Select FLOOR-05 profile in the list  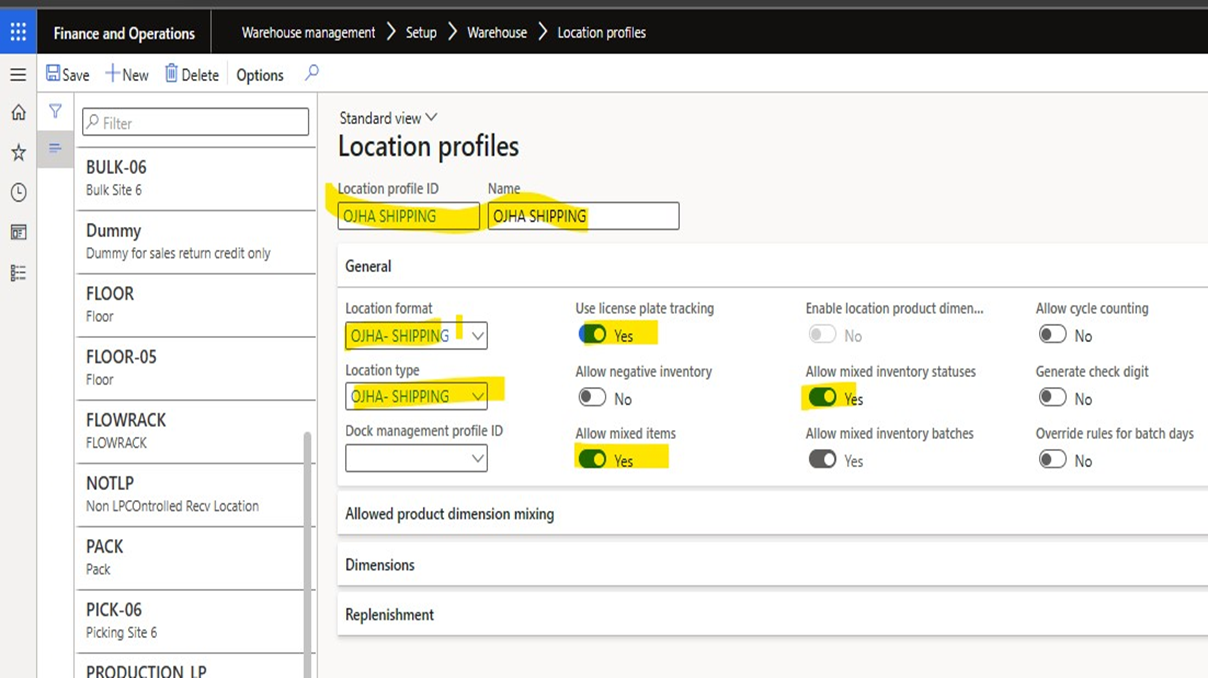(x=196, y=367)
